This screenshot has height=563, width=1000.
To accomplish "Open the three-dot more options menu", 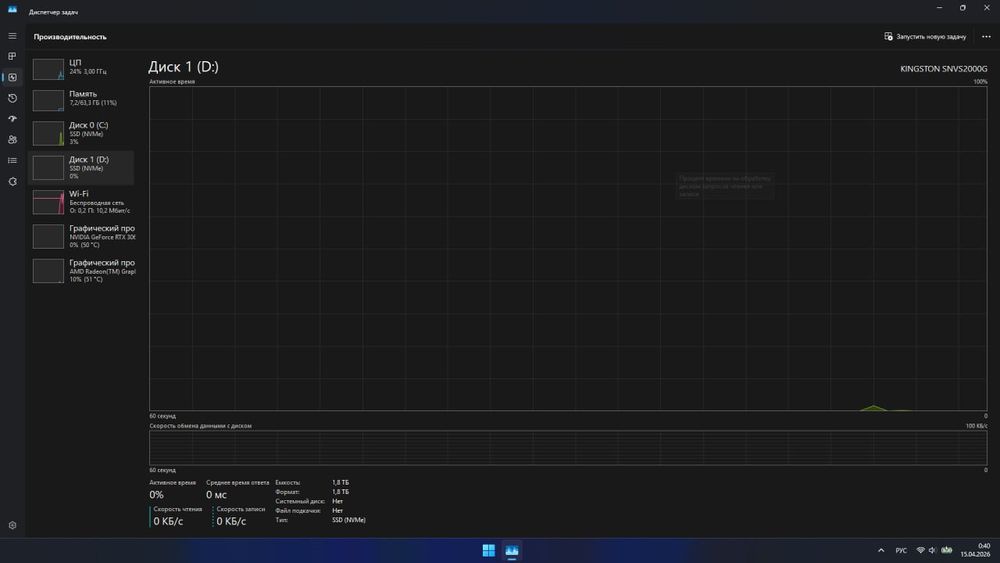I will 986,36.
